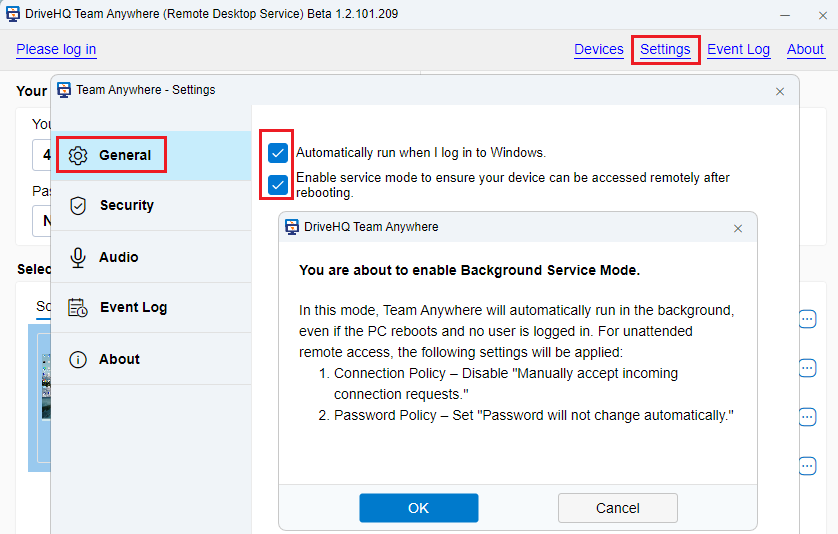Click the Team Anywhere - Settings window icon
This screenshot has height=534, width=838.
[64, 90]
